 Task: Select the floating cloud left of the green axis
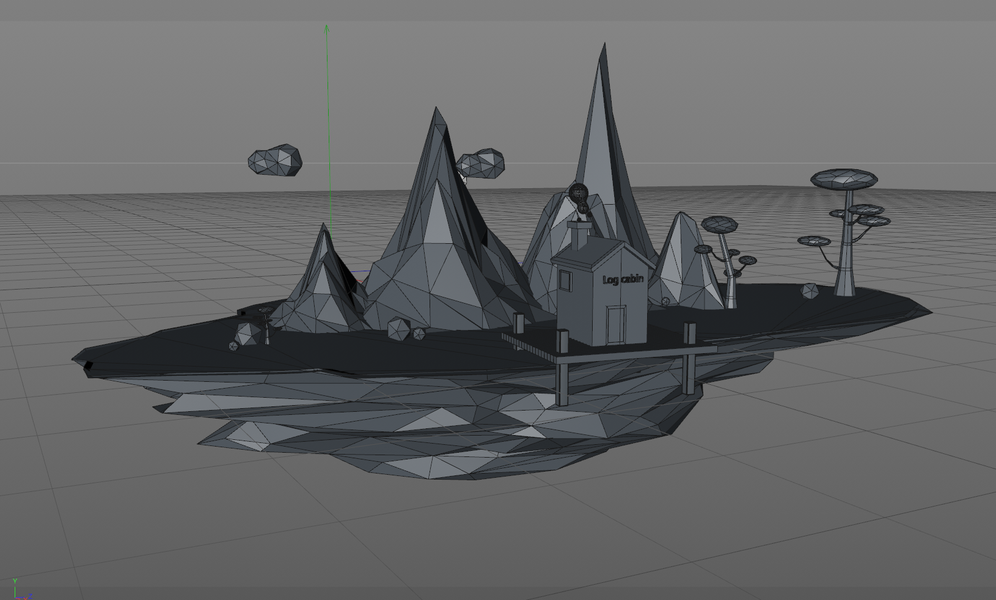pos(275,160)
